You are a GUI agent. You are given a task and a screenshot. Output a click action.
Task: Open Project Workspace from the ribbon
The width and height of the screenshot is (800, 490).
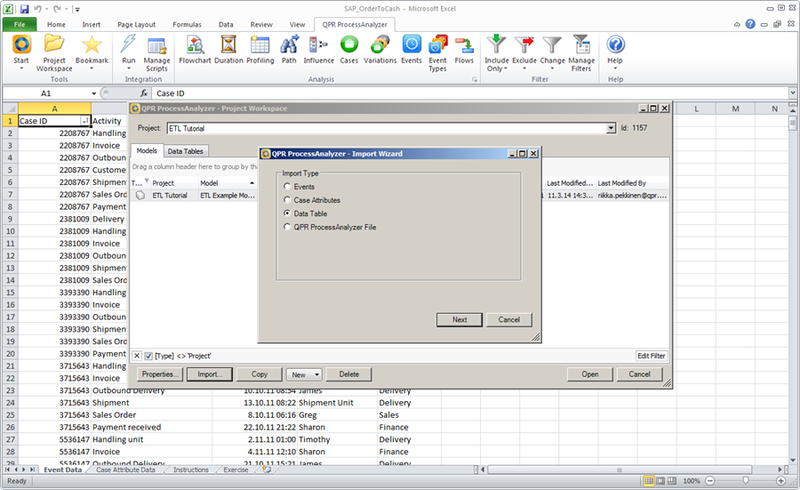[54, 53]
